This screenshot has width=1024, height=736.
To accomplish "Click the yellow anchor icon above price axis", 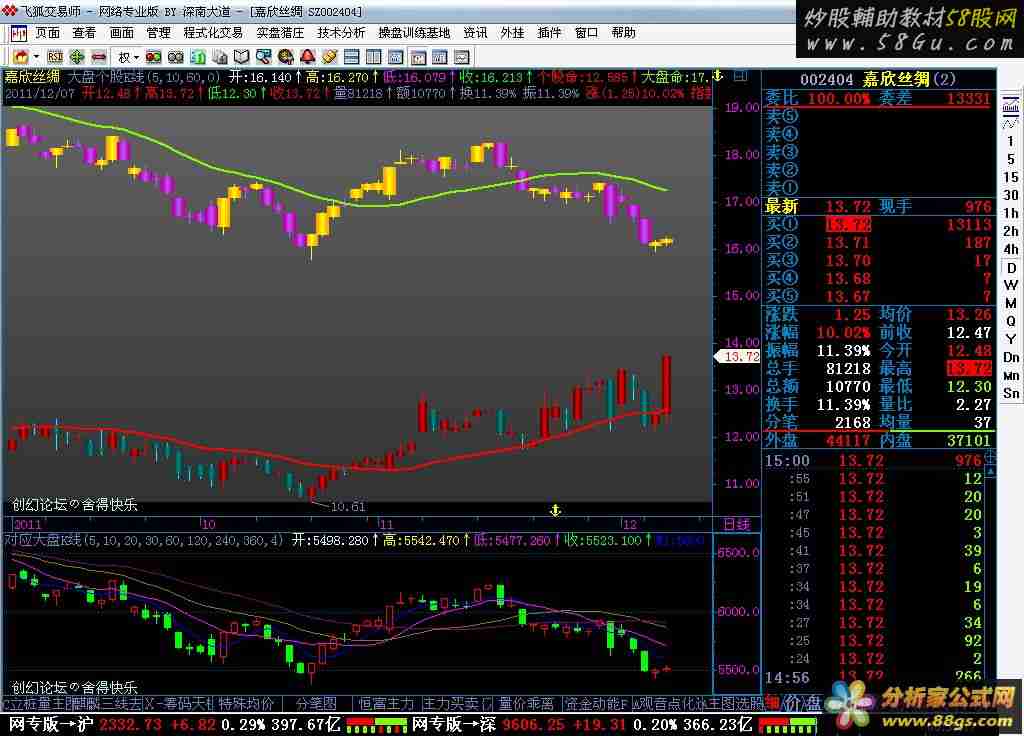I will (x=718, y=76).
